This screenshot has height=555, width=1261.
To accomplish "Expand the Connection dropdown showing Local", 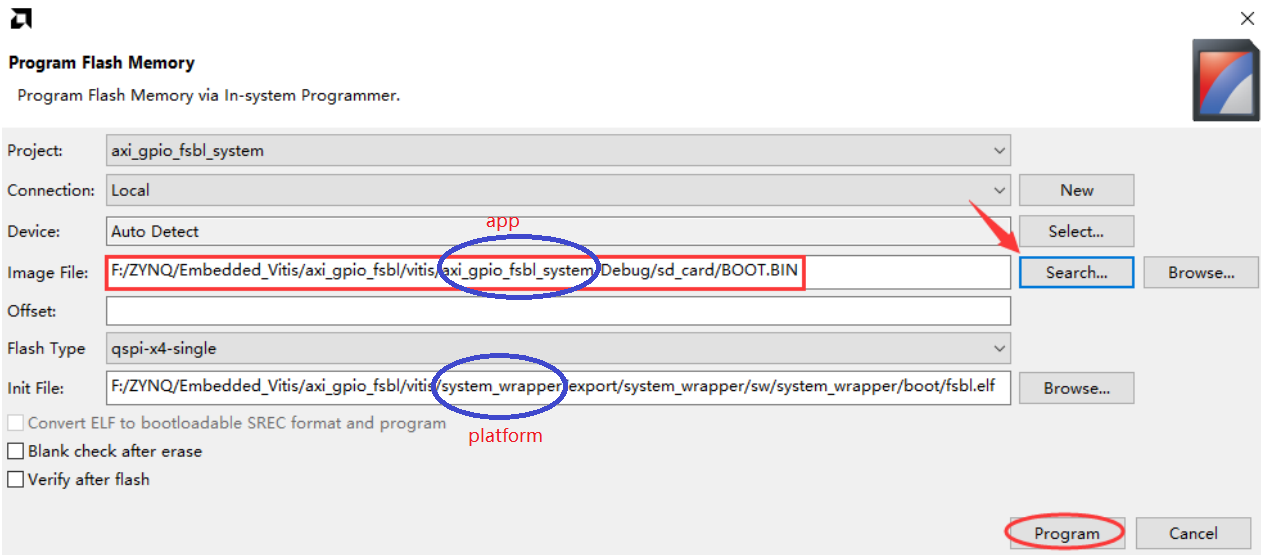I will pyautogui.click(x=558, y=190).
